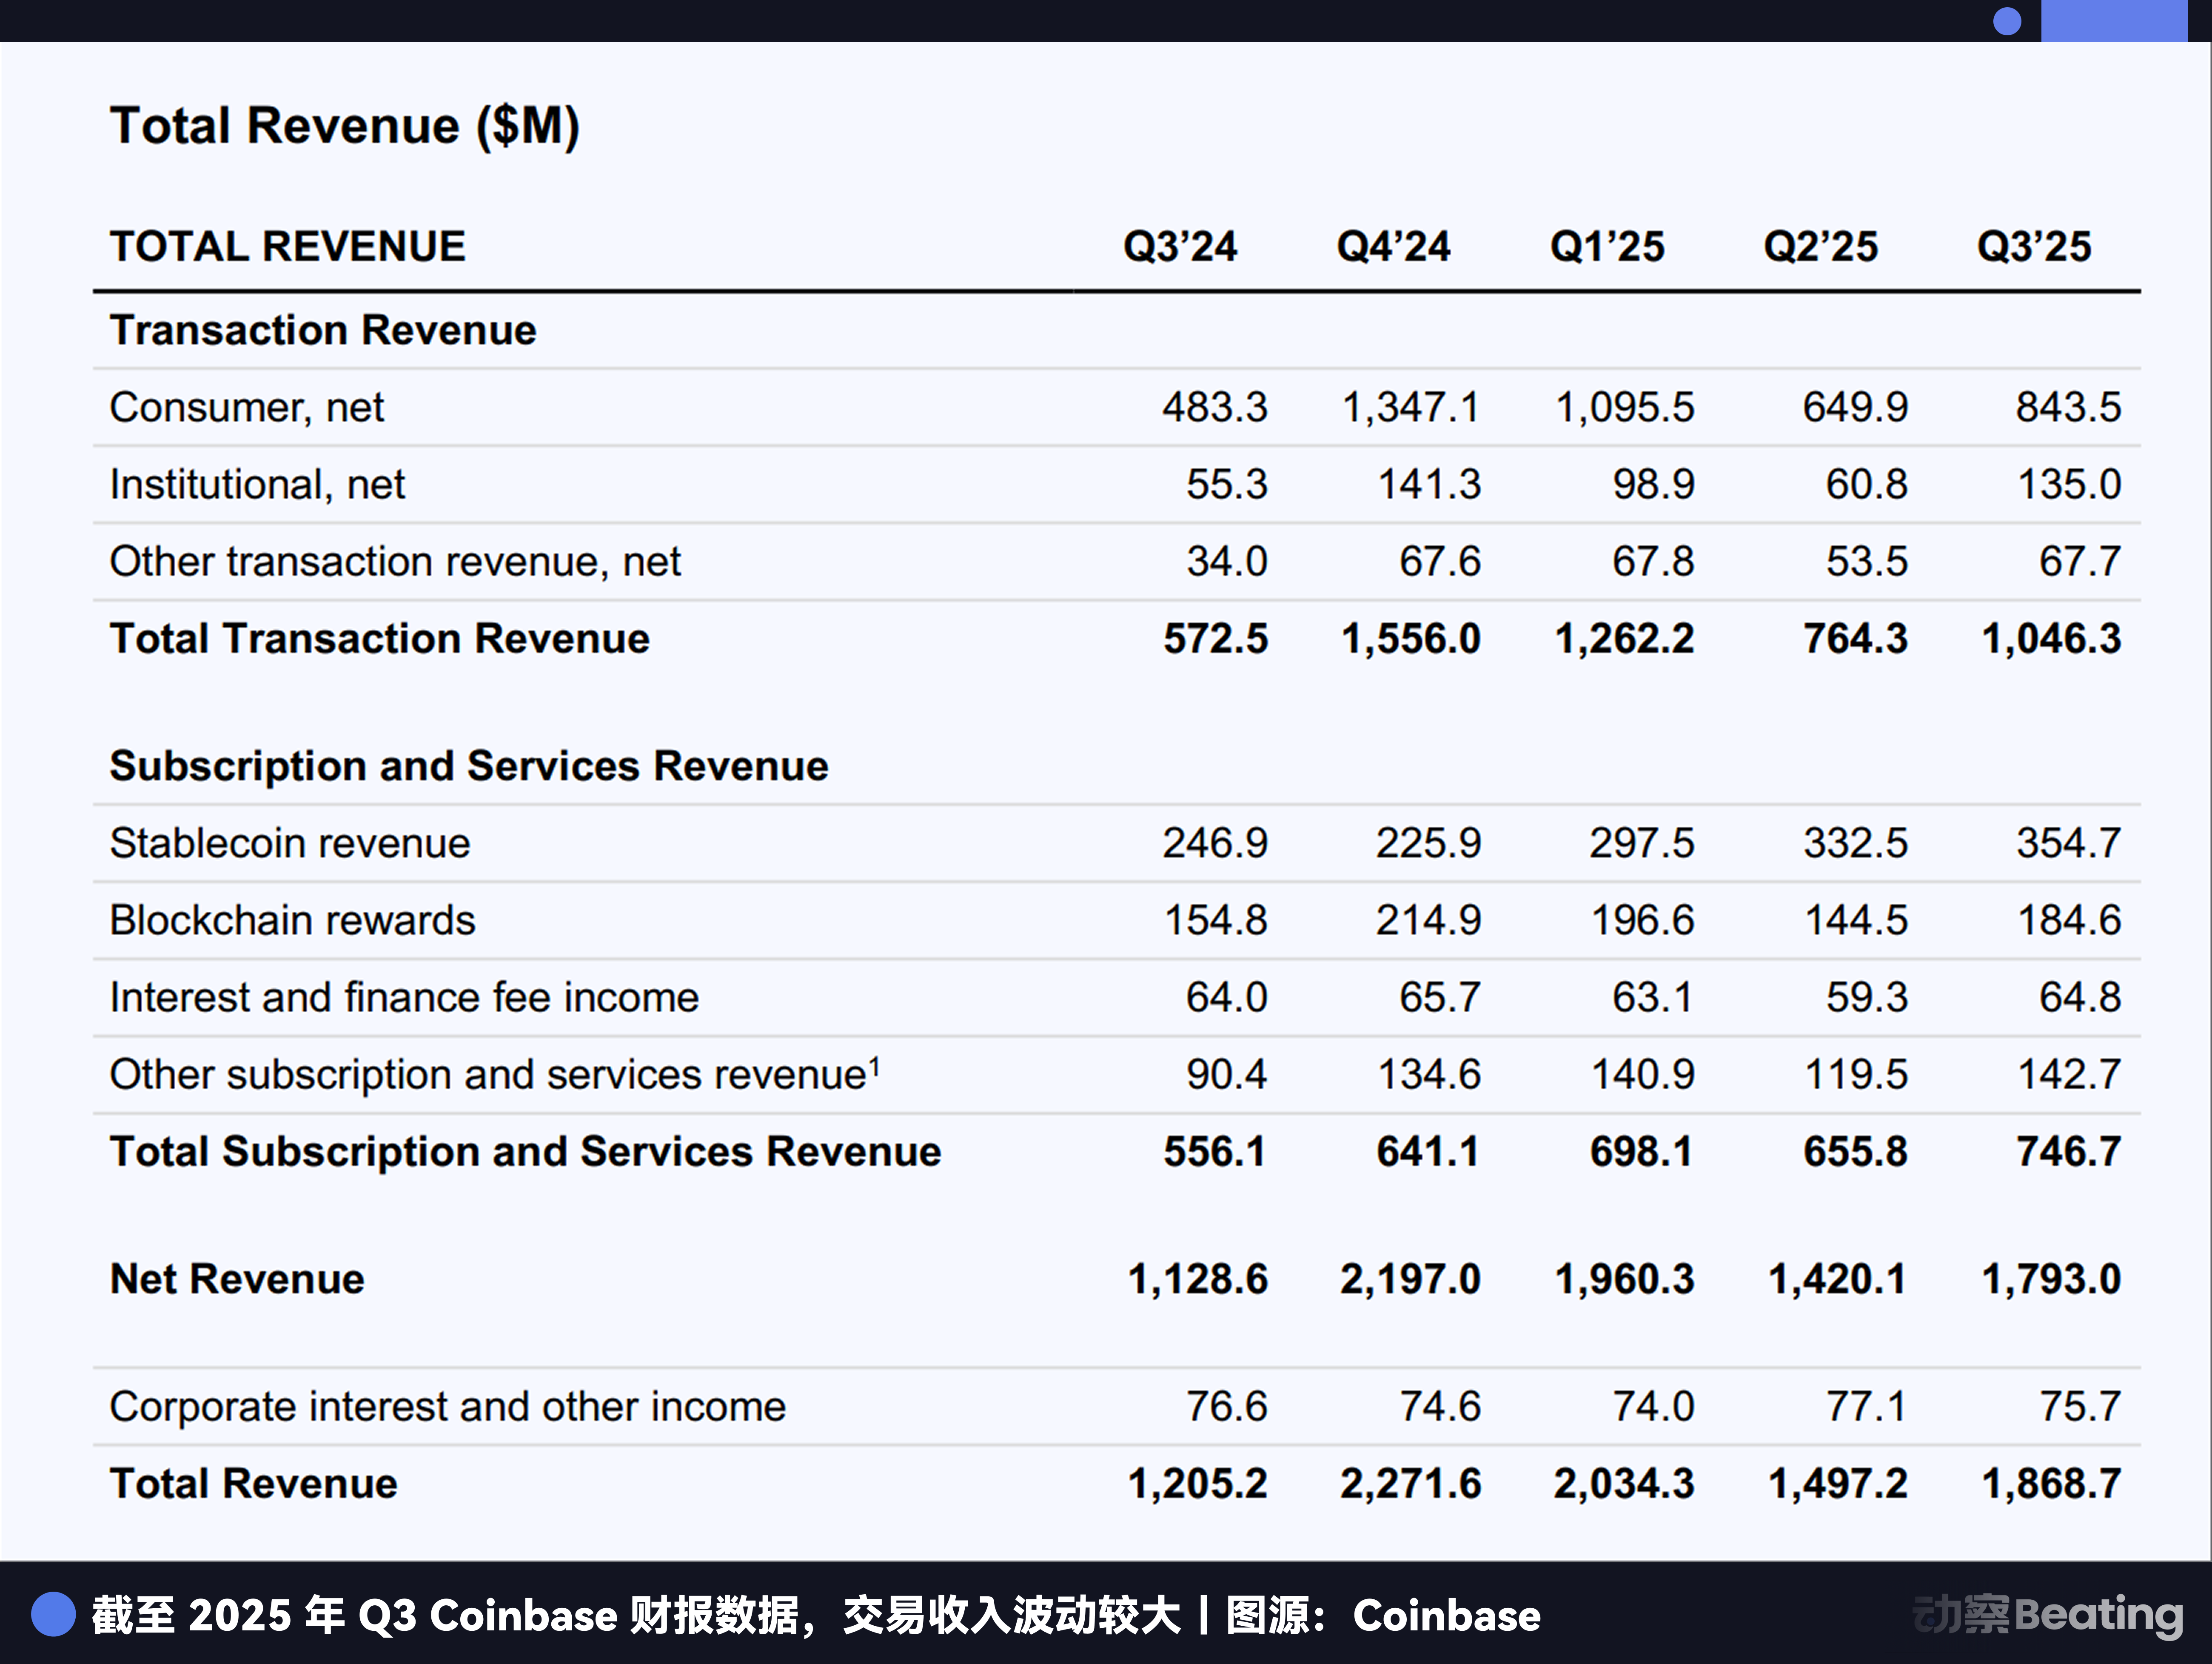Click the footnote marker on Other subscription revenue
This screenshot has height=1664, width=2212.
[x=876, y=1062]
